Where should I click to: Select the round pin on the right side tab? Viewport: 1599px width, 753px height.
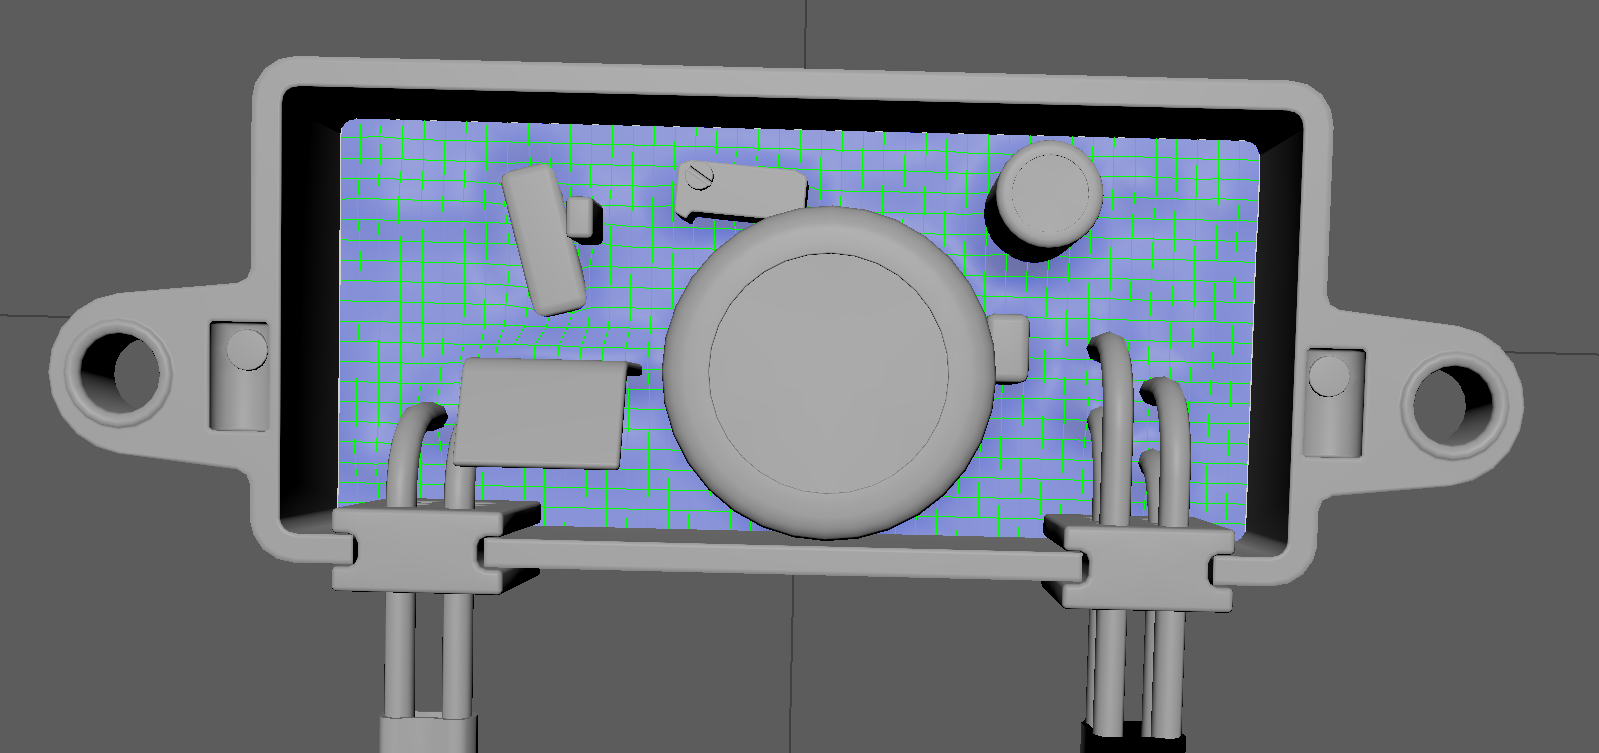click(1328, 375)
